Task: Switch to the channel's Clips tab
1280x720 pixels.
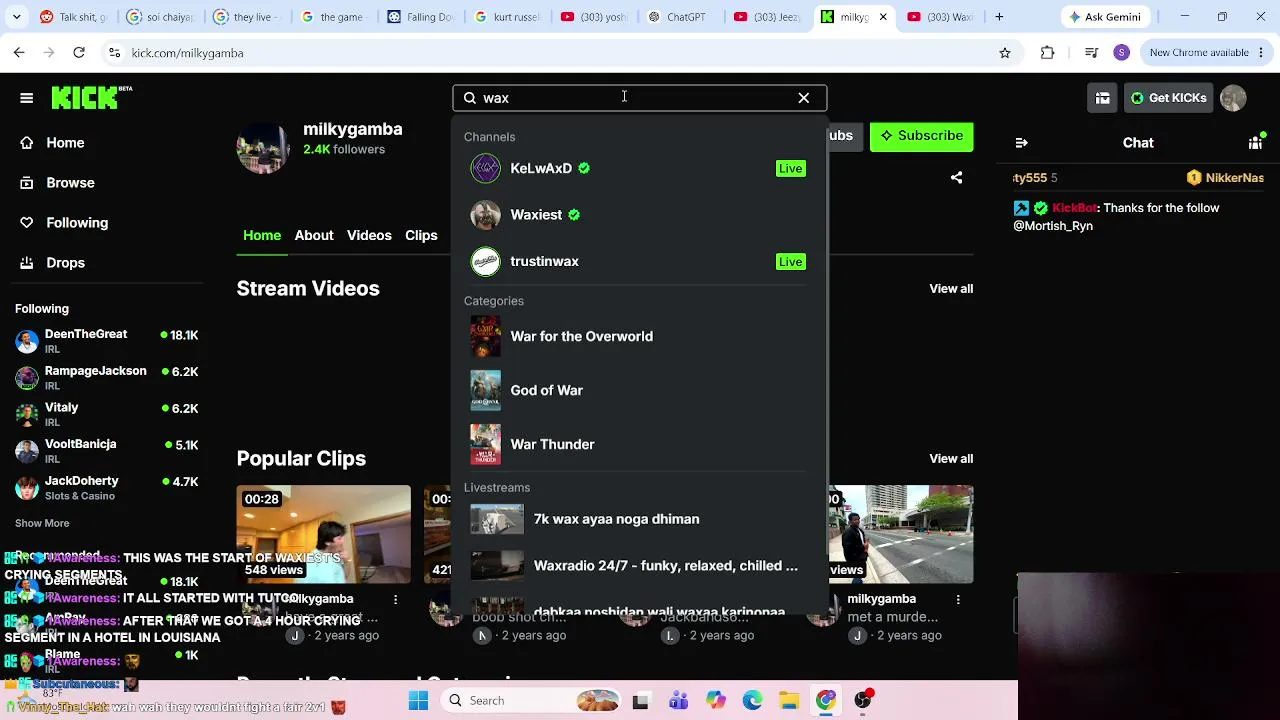Action: point(421,235)
